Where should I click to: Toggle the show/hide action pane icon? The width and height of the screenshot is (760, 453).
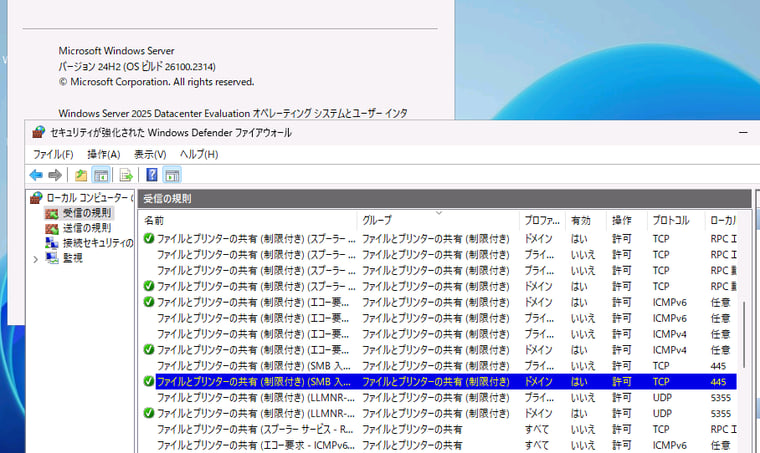172,175
